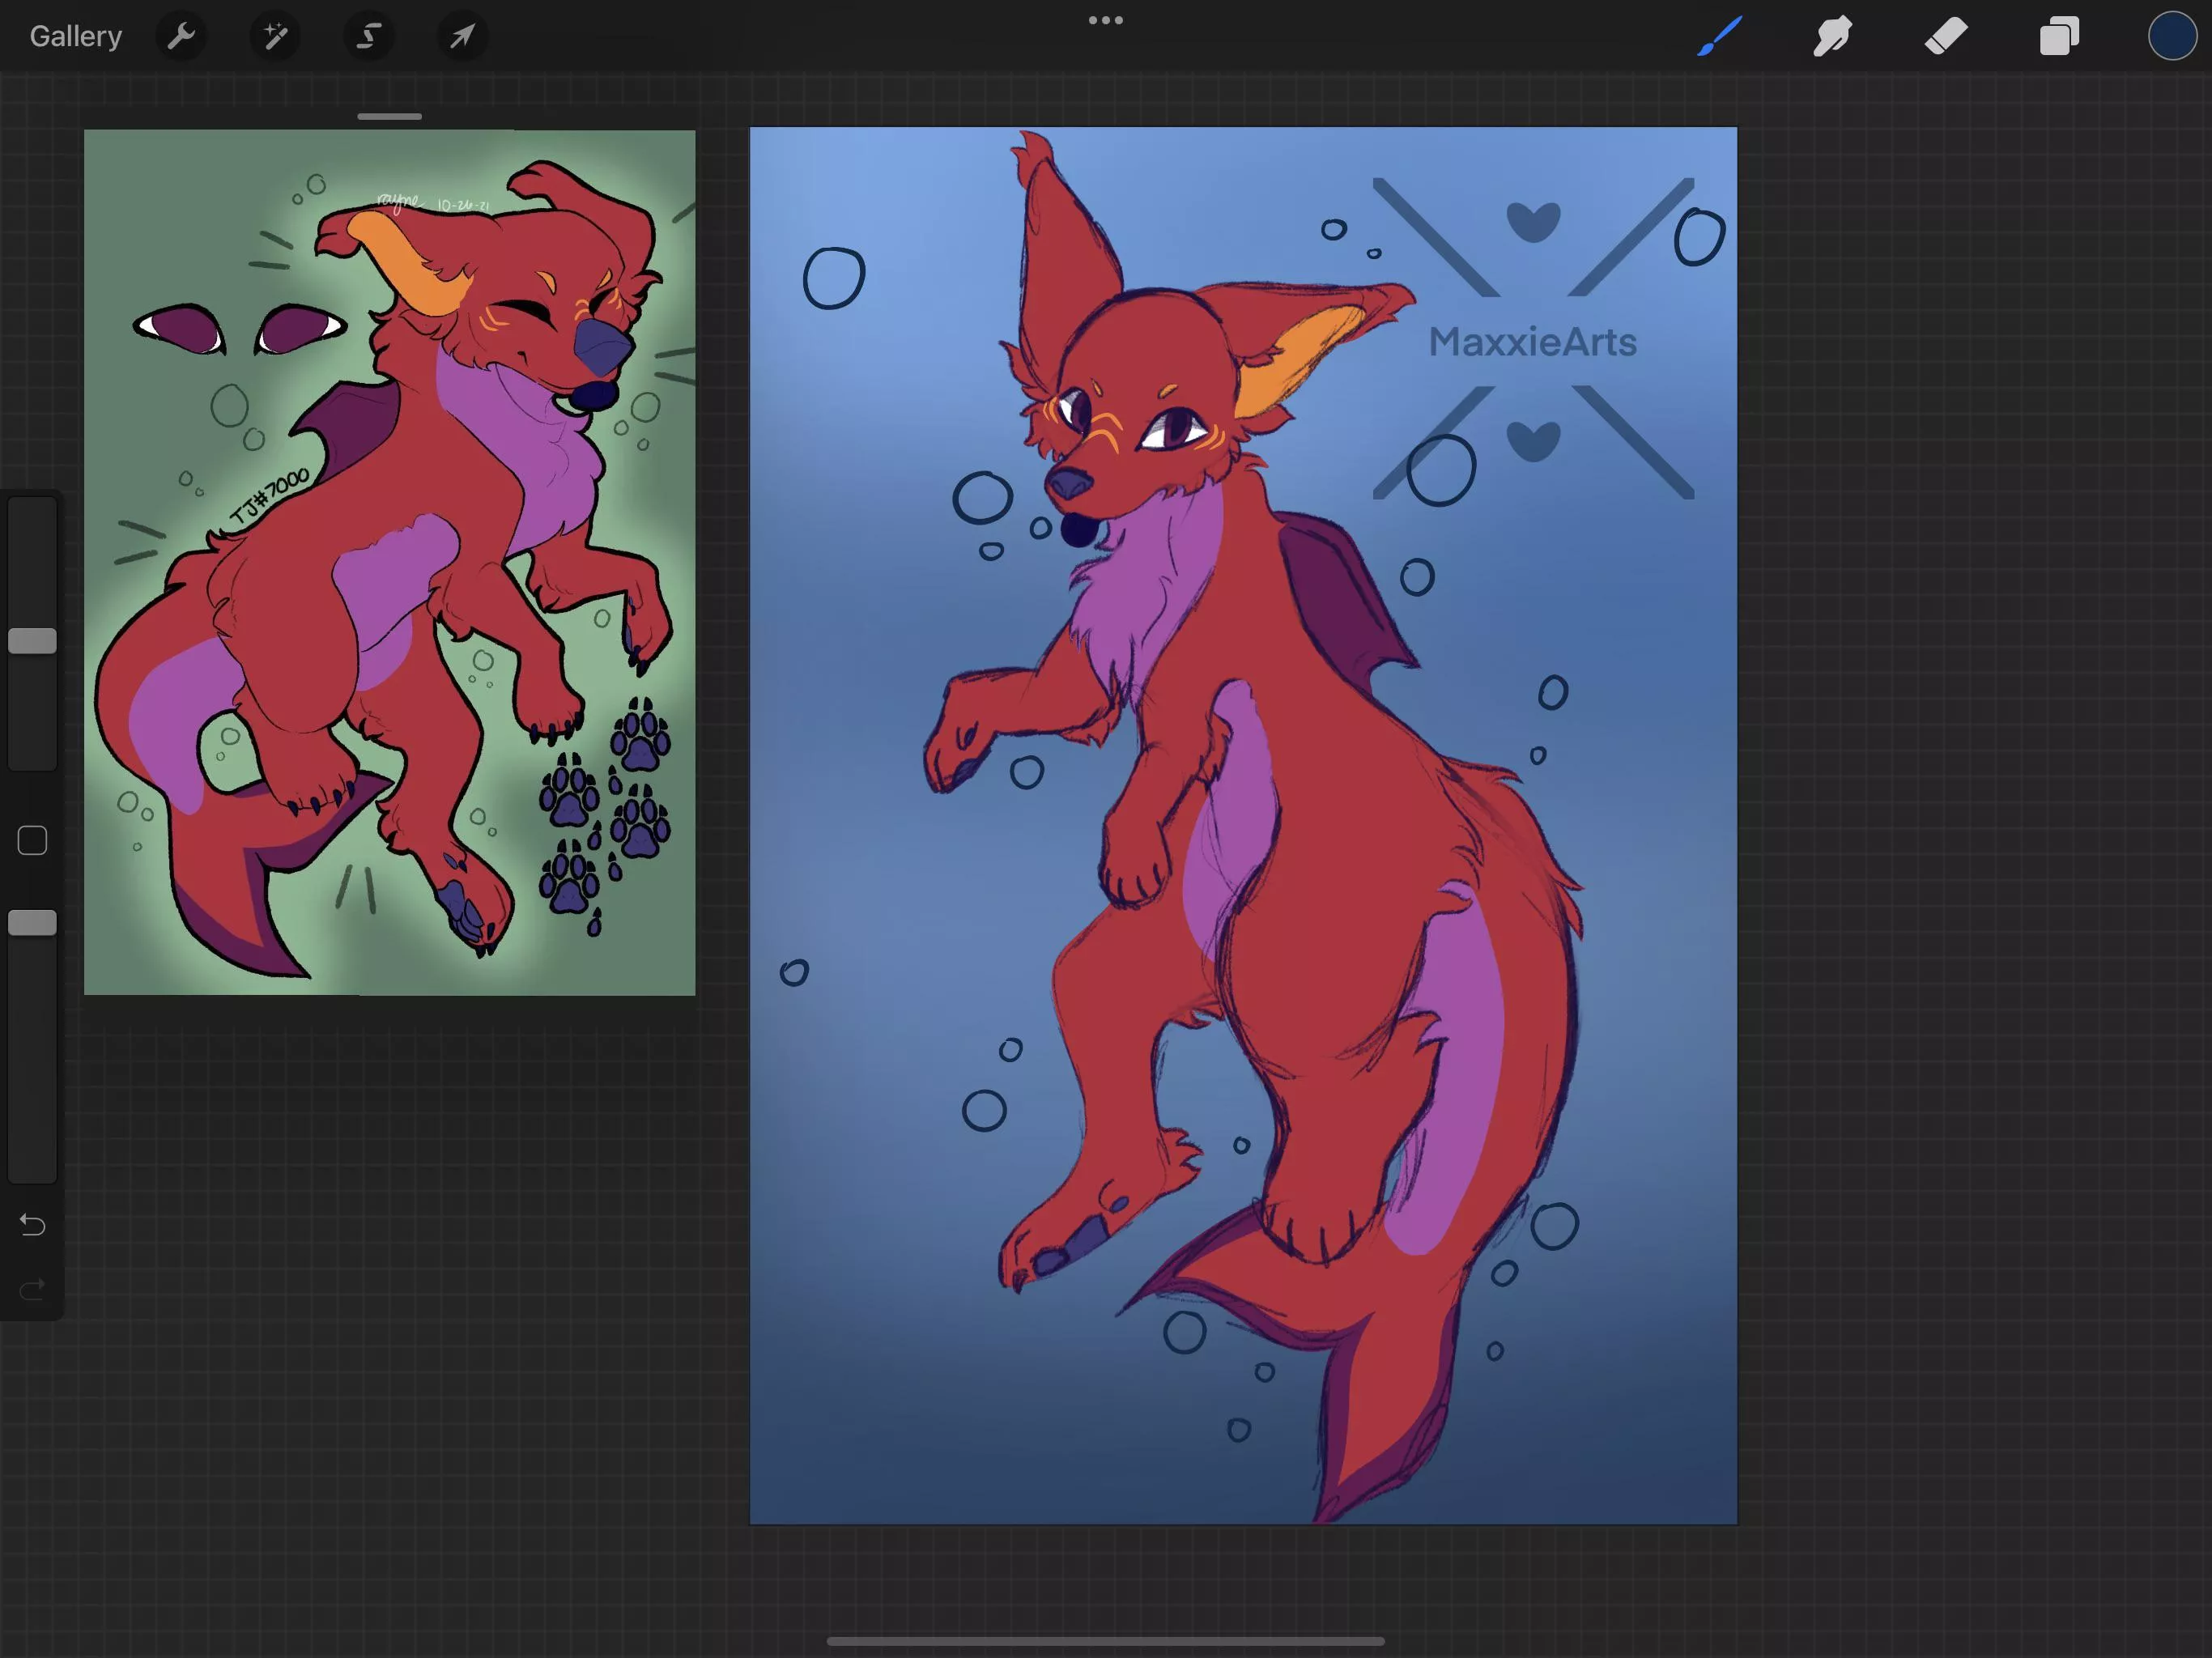Select the Smudge finger tool
The height and width of the screenshot is (1658, 2212).
(1832, 37)
